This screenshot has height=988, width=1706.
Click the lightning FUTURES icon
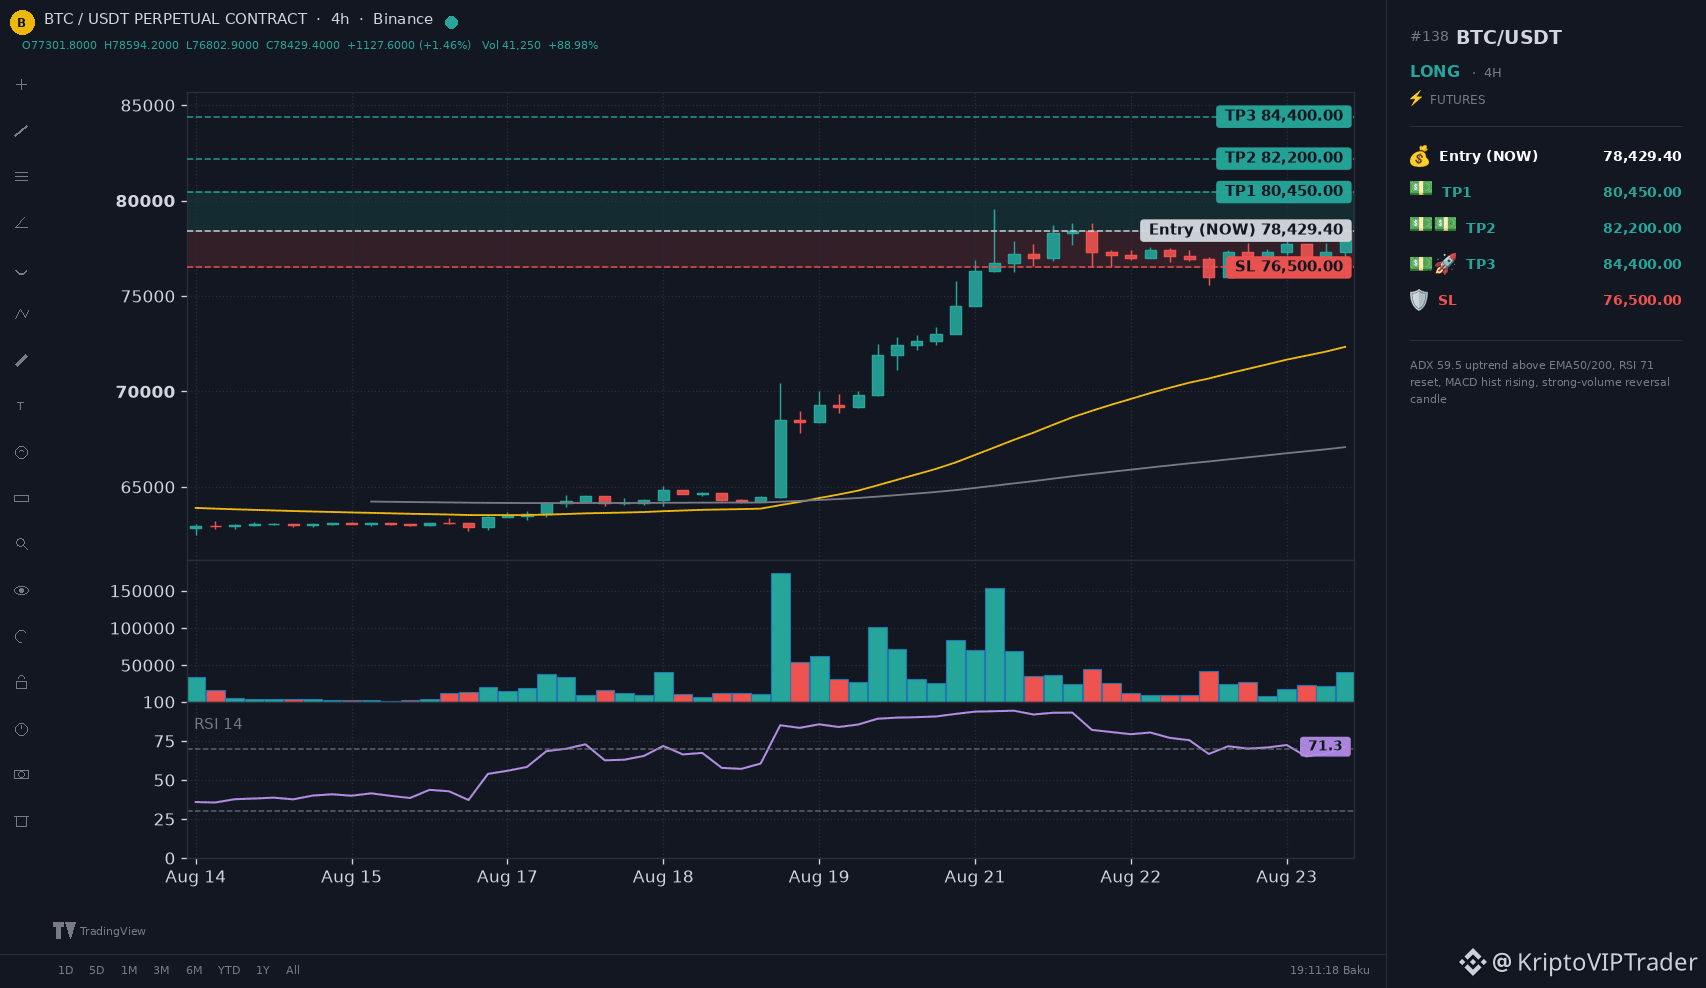1416,98
